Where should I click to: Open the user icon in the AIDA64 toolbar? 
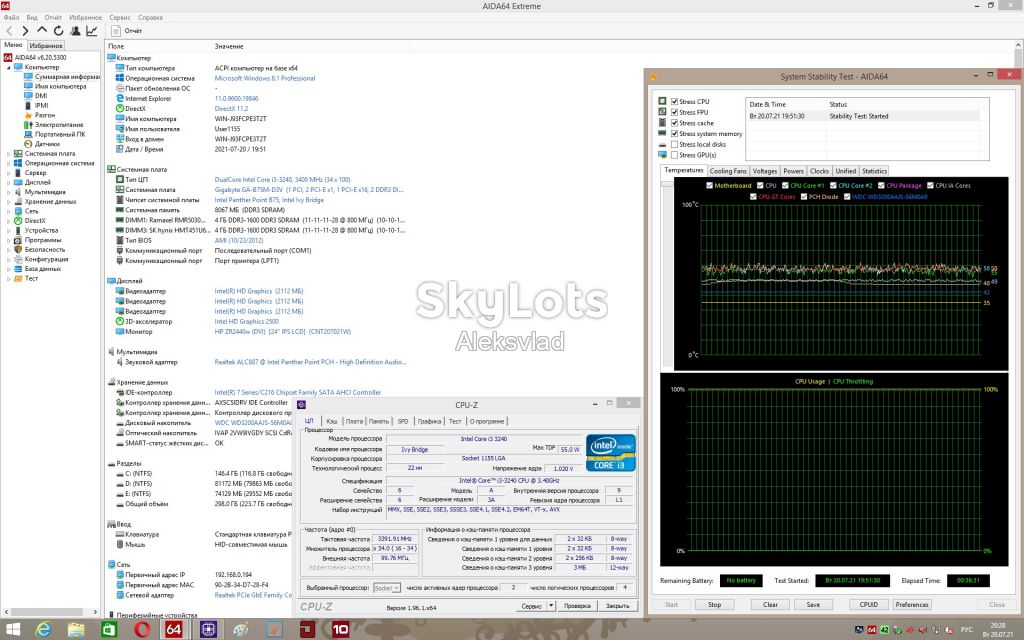pos(75,31)
